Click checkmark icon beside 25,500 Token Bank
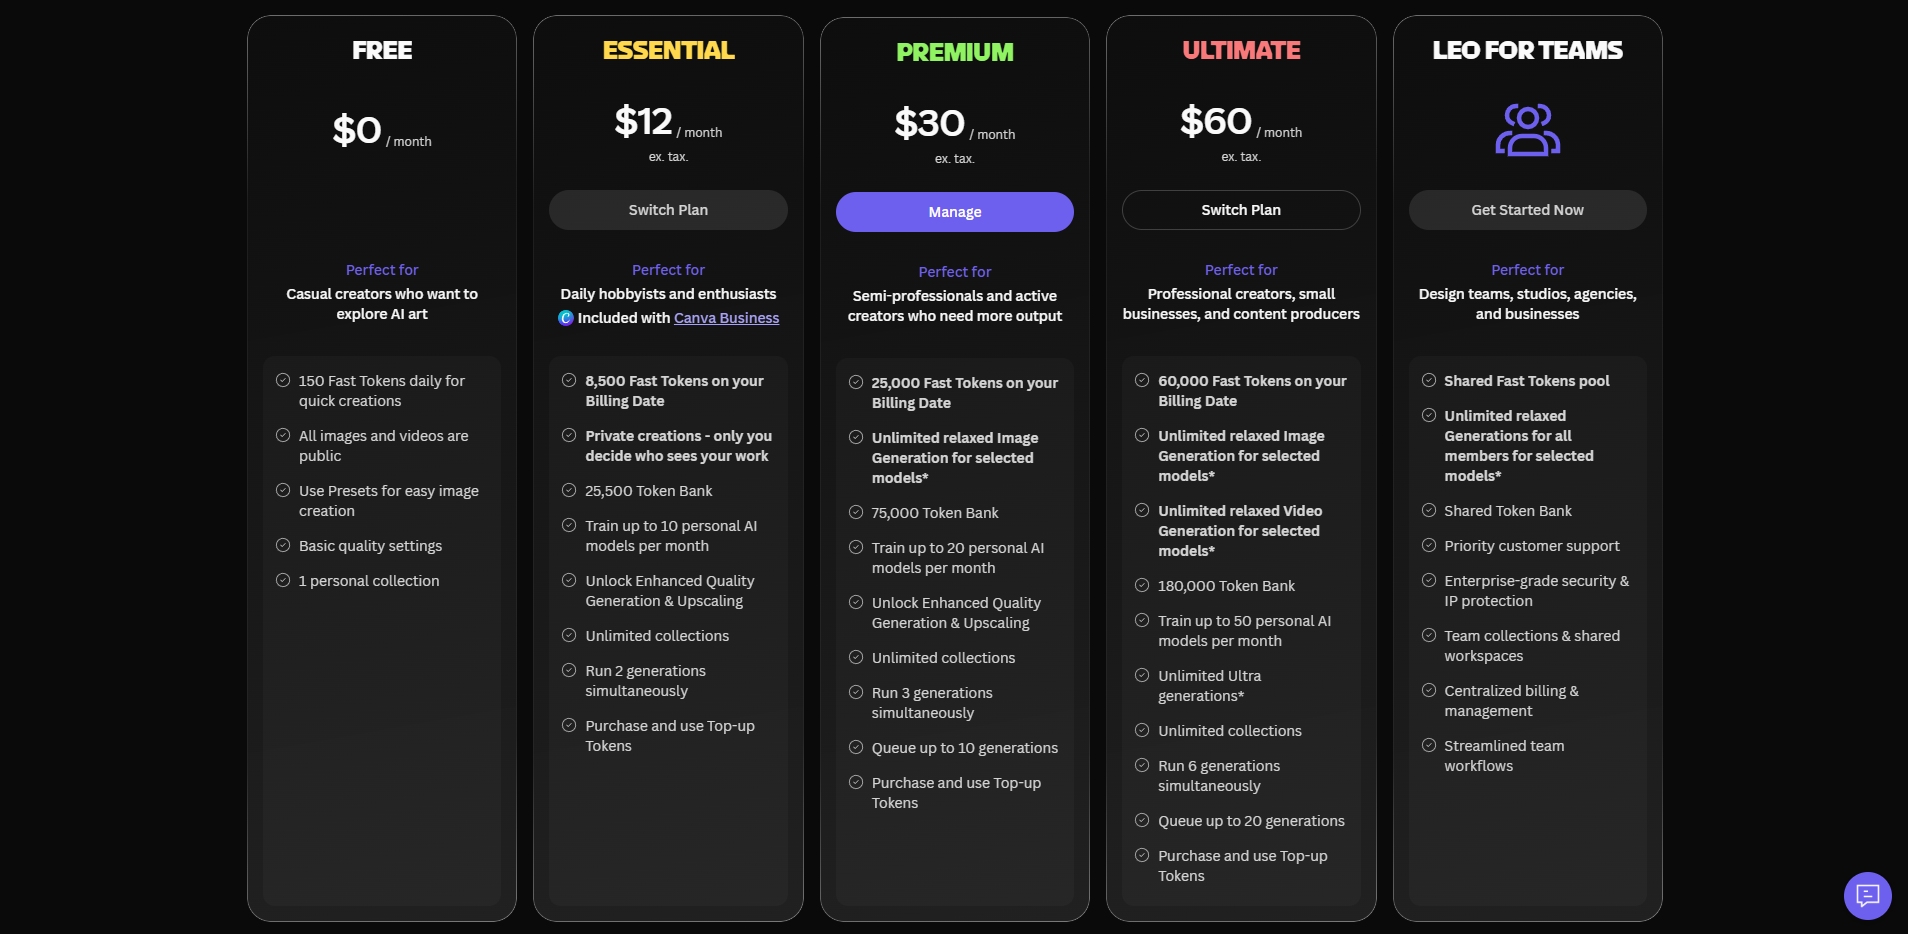Viewport: 1908px width, 934px height. (569, 490)
